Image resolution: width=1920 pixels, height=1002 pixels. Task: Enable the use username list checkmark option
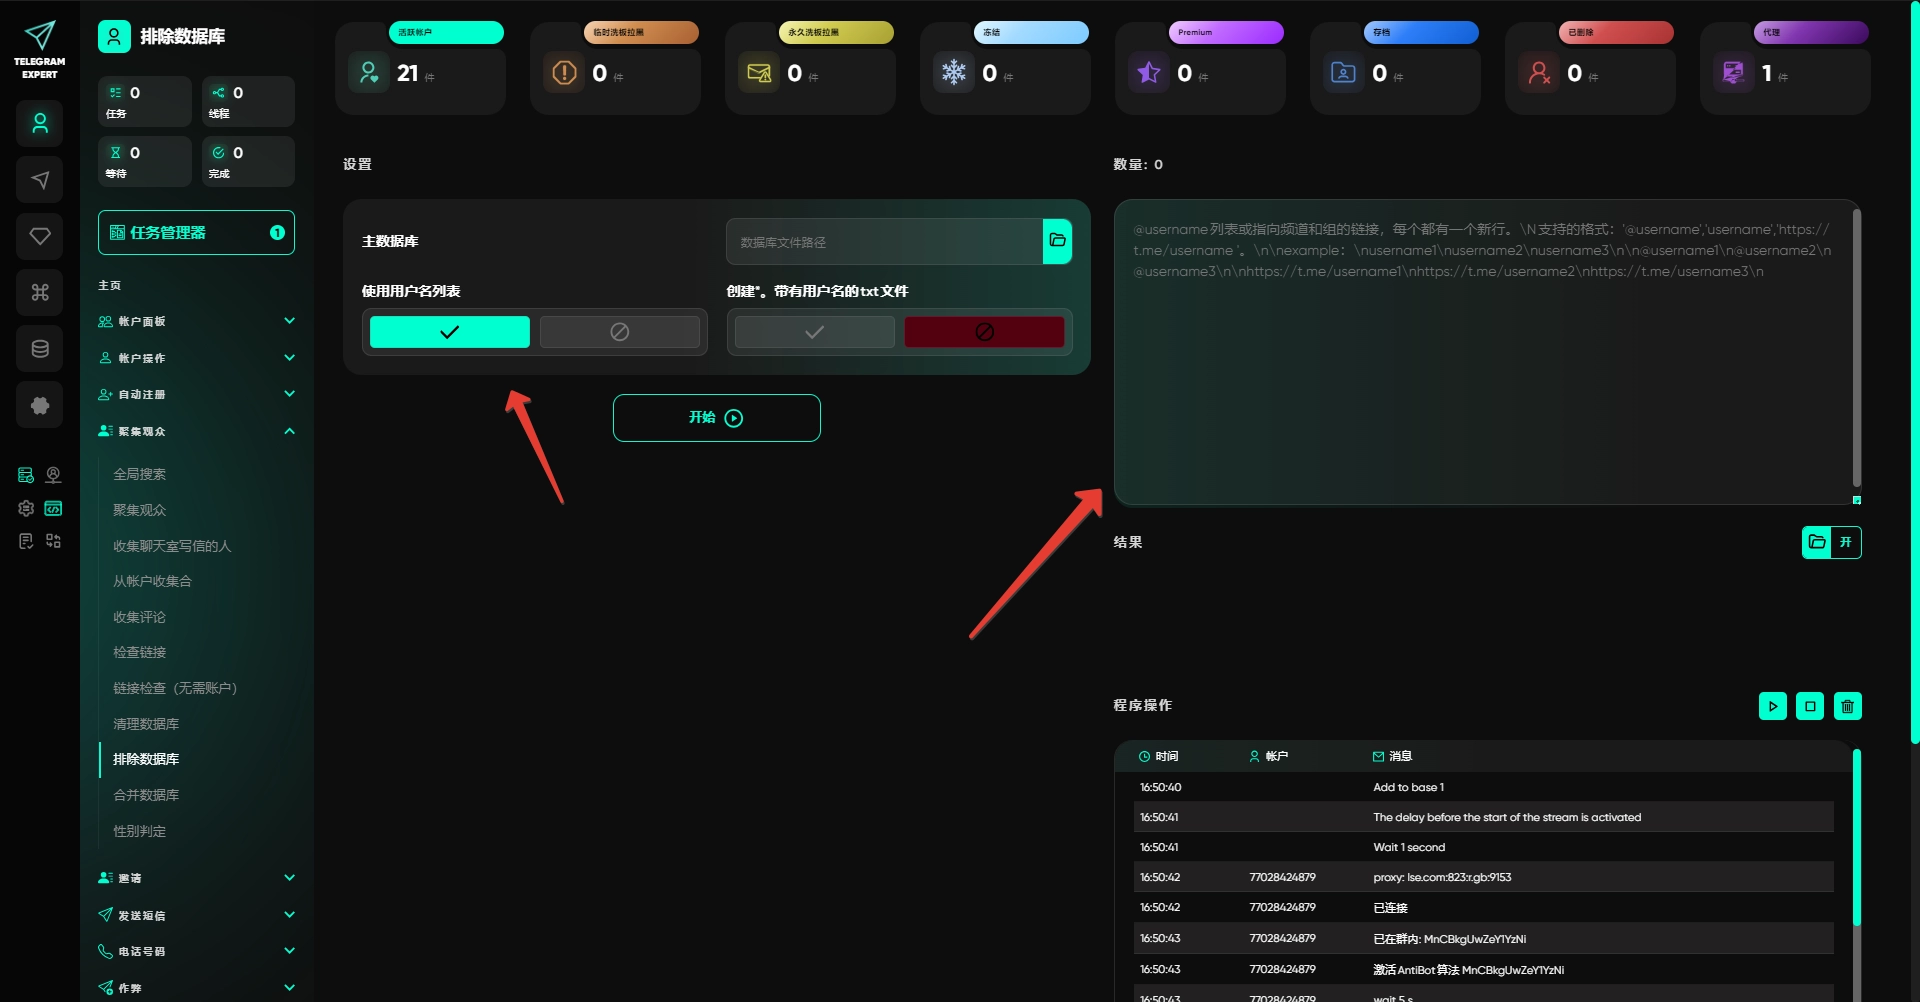450,332
